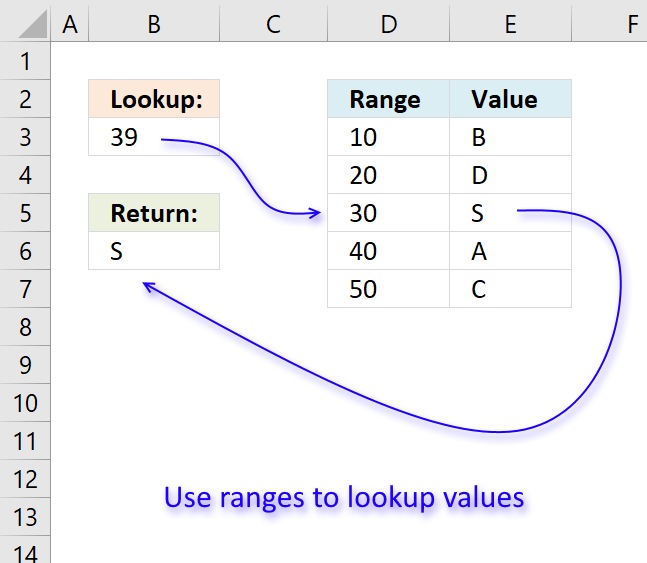
Task: Click the 'Use ranges to lookup values' text
Action: (344, 497)
